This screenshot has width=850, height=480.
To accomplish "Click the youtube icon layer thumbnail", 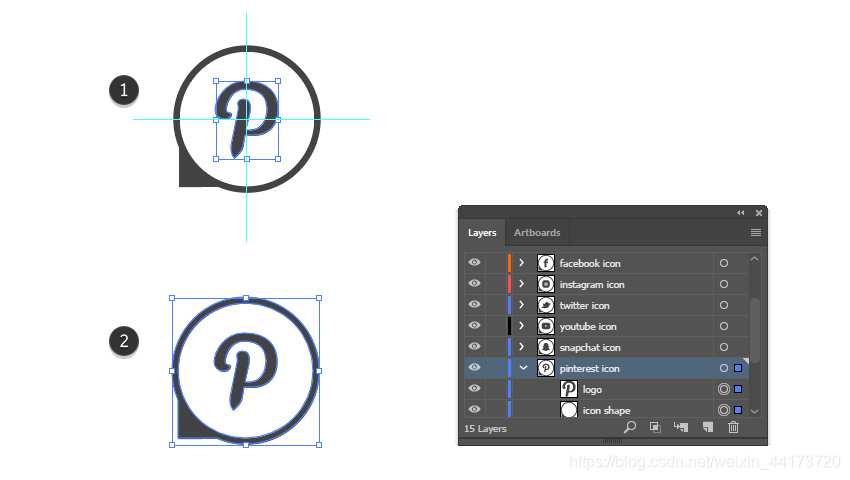I will coord(546,326).
